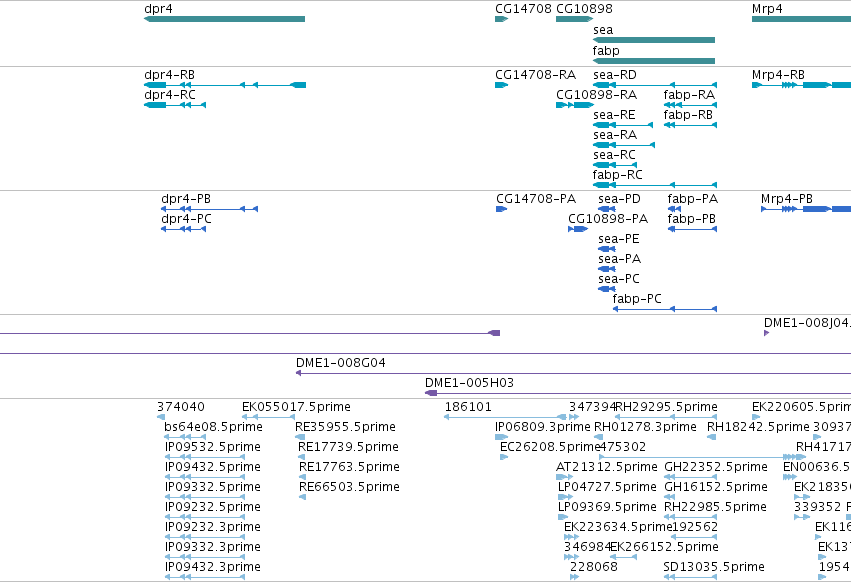Screen dimensions: 851x582
Task: Click the DME1-008J04 clone label
Action: coord(807,323)
